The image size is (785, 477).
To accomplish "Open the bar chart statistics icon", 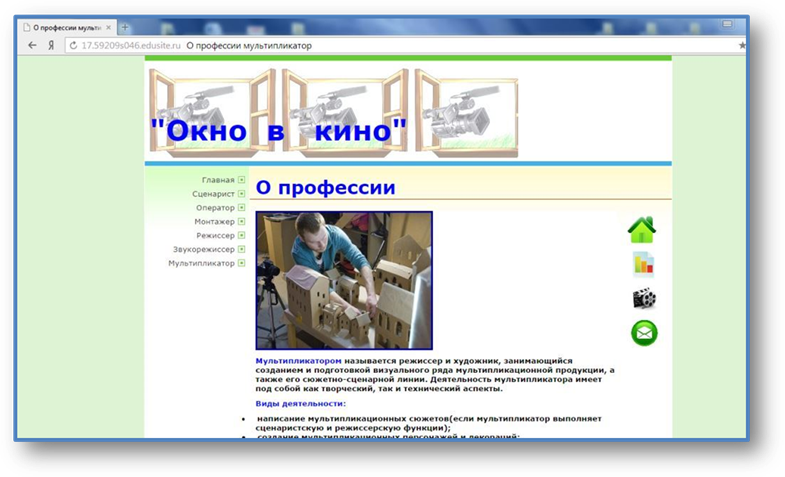I will (x=643, y=264).
